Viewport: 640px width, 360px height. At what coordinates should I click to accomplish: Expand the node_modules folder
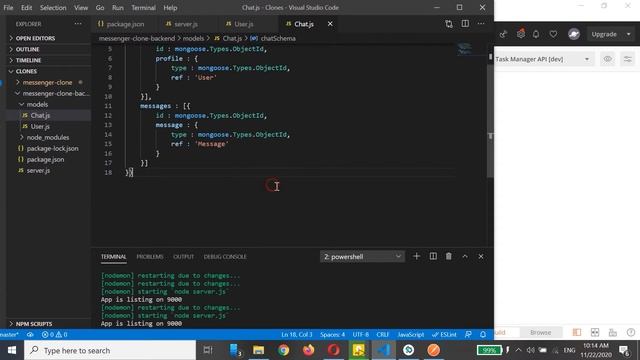47,138
